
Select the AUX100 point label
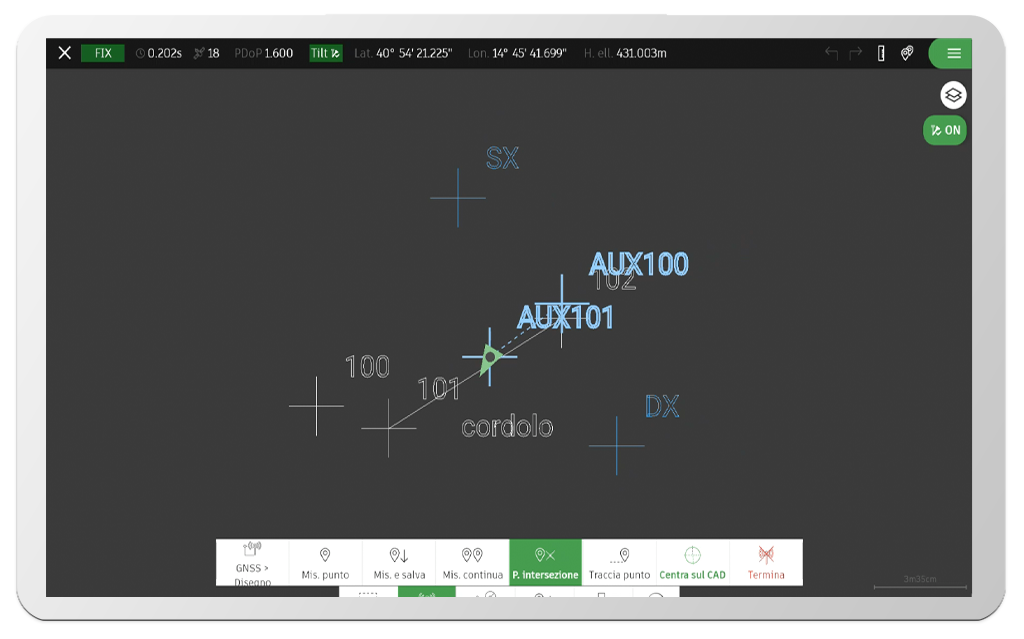click(640, 264)
